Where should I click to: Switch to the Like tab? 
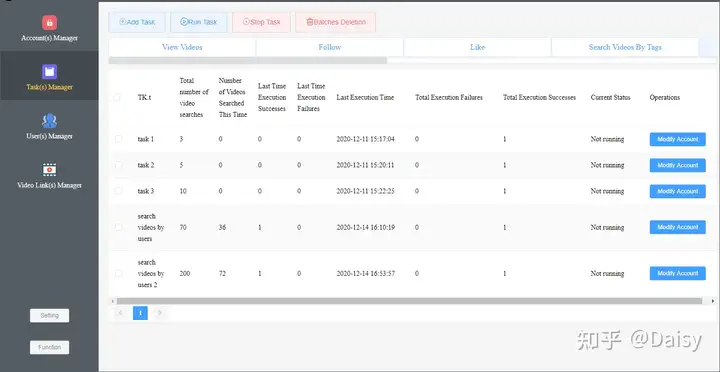click(x=478, y=47)
